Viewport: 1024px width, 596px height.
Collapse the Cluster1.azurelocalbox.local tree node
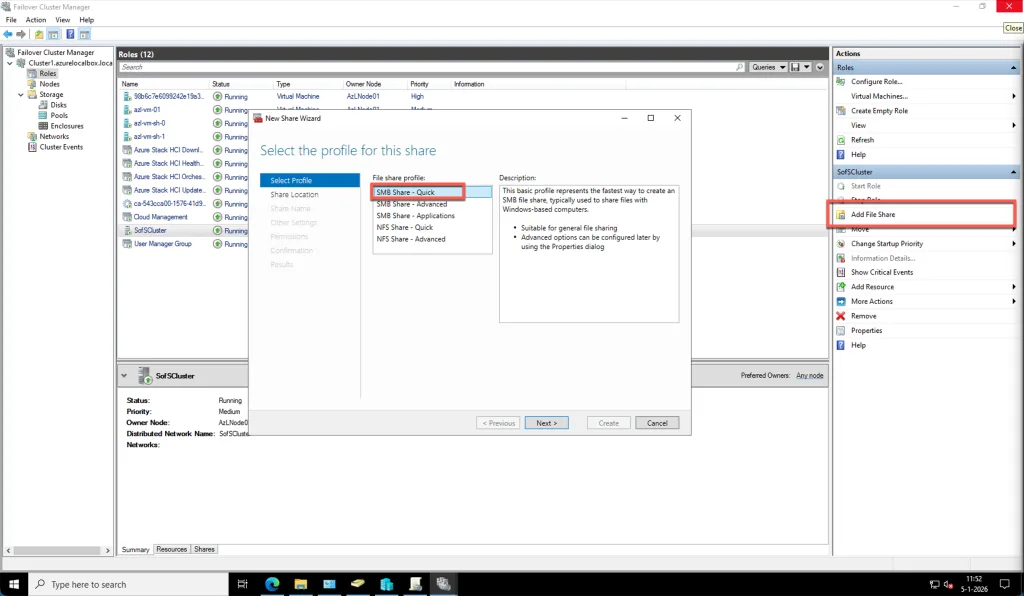(x=11, y=63)
